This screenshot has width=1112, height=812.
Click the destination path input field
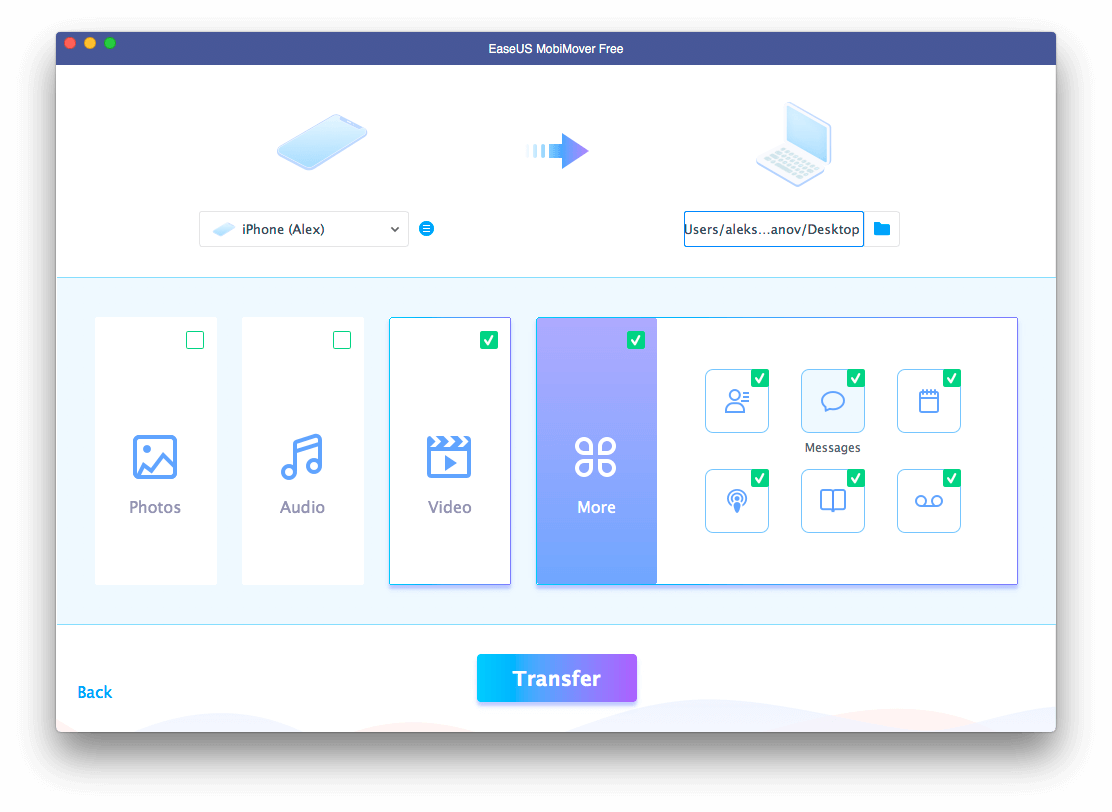[774, 229]
